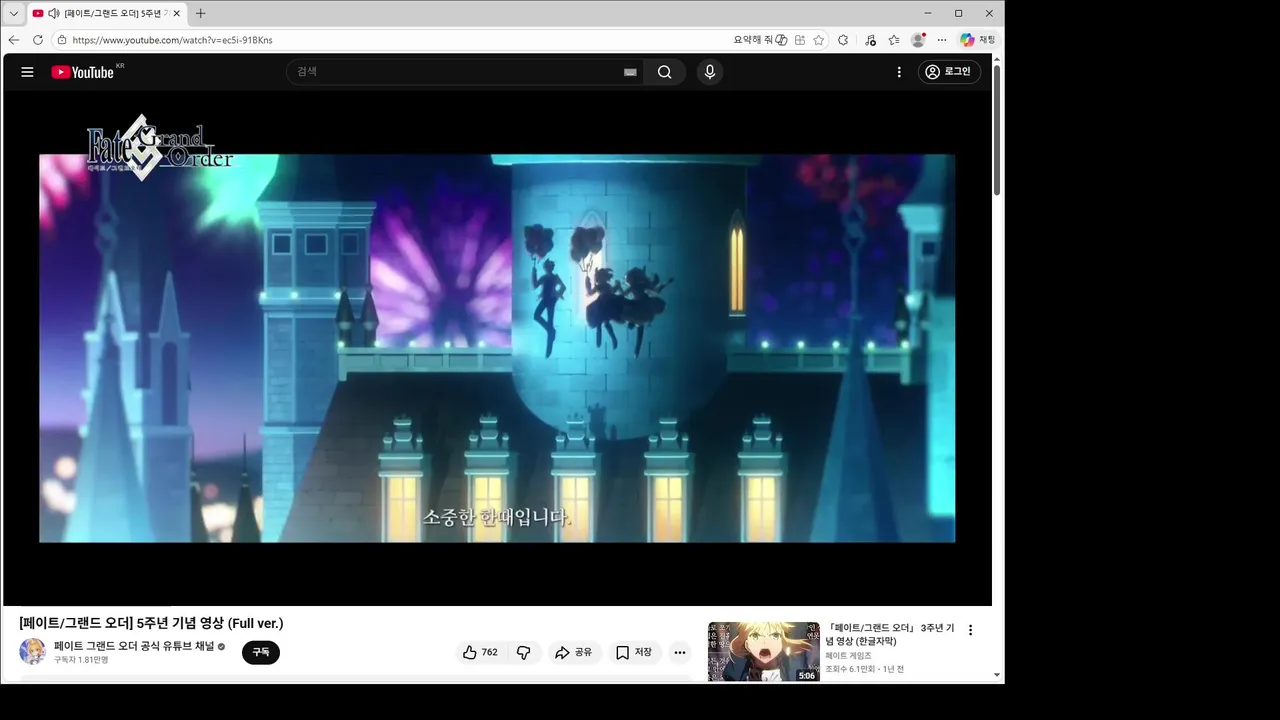Open the on-screen keyboard in search box
The width and height of the screenshot is (1280, 720).
(x=630, y=72)
